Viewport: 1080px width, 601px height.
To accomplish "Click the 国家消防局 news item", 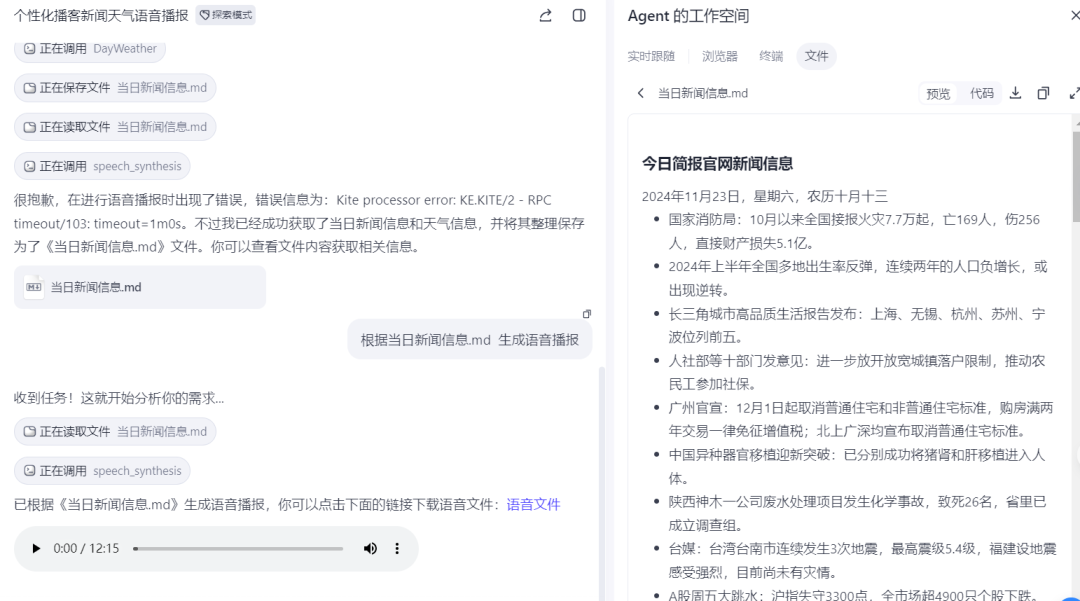I will [854, 231].
